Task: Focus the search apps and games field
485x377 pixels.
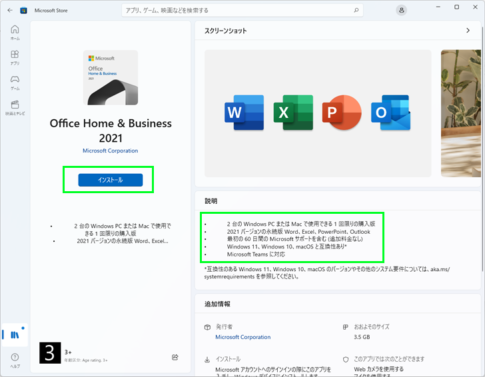Action: pyautogui.click(x=242, y=10)
